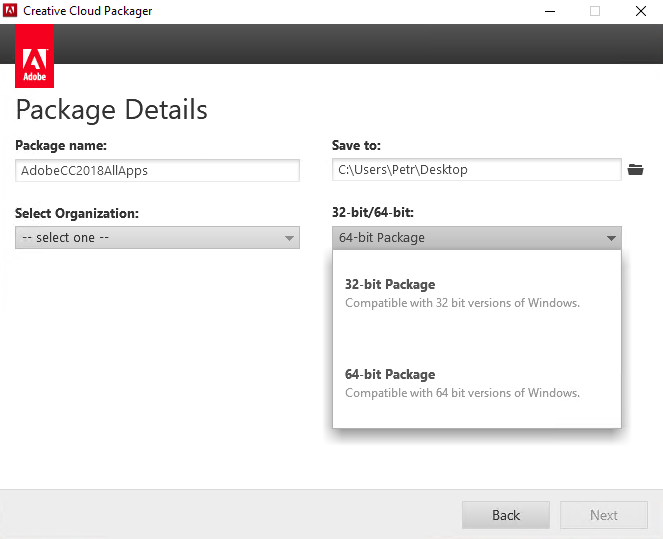Click the '32-bit/64-bit:' label
Screen dimensions: 663x539
click(373, 212)
